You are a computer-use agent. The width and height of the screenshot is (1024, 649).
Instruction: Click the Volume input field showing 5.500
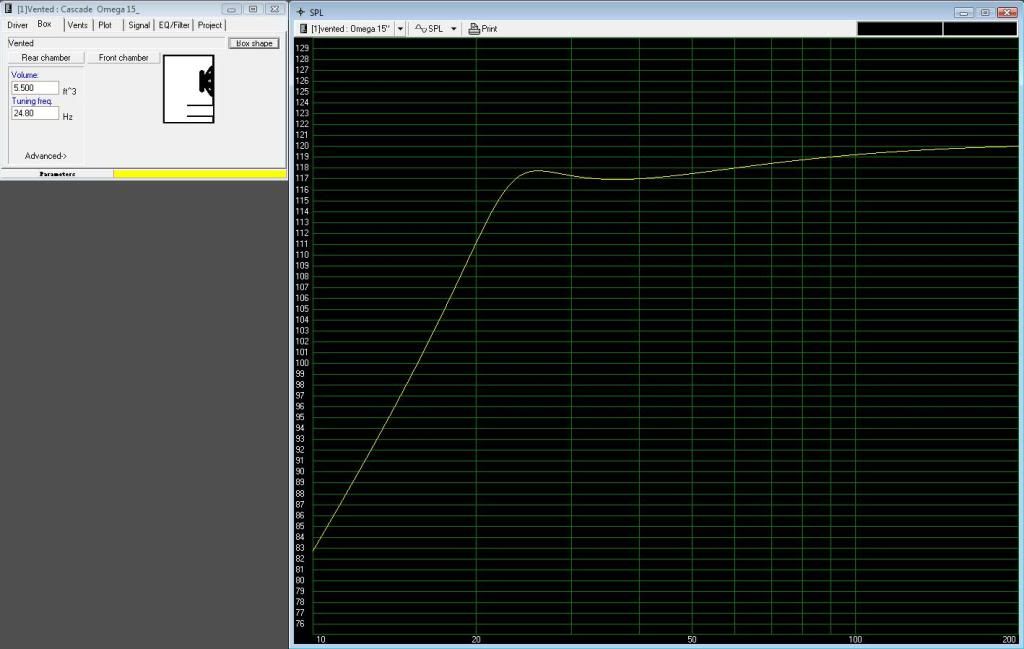pos(35,87)
